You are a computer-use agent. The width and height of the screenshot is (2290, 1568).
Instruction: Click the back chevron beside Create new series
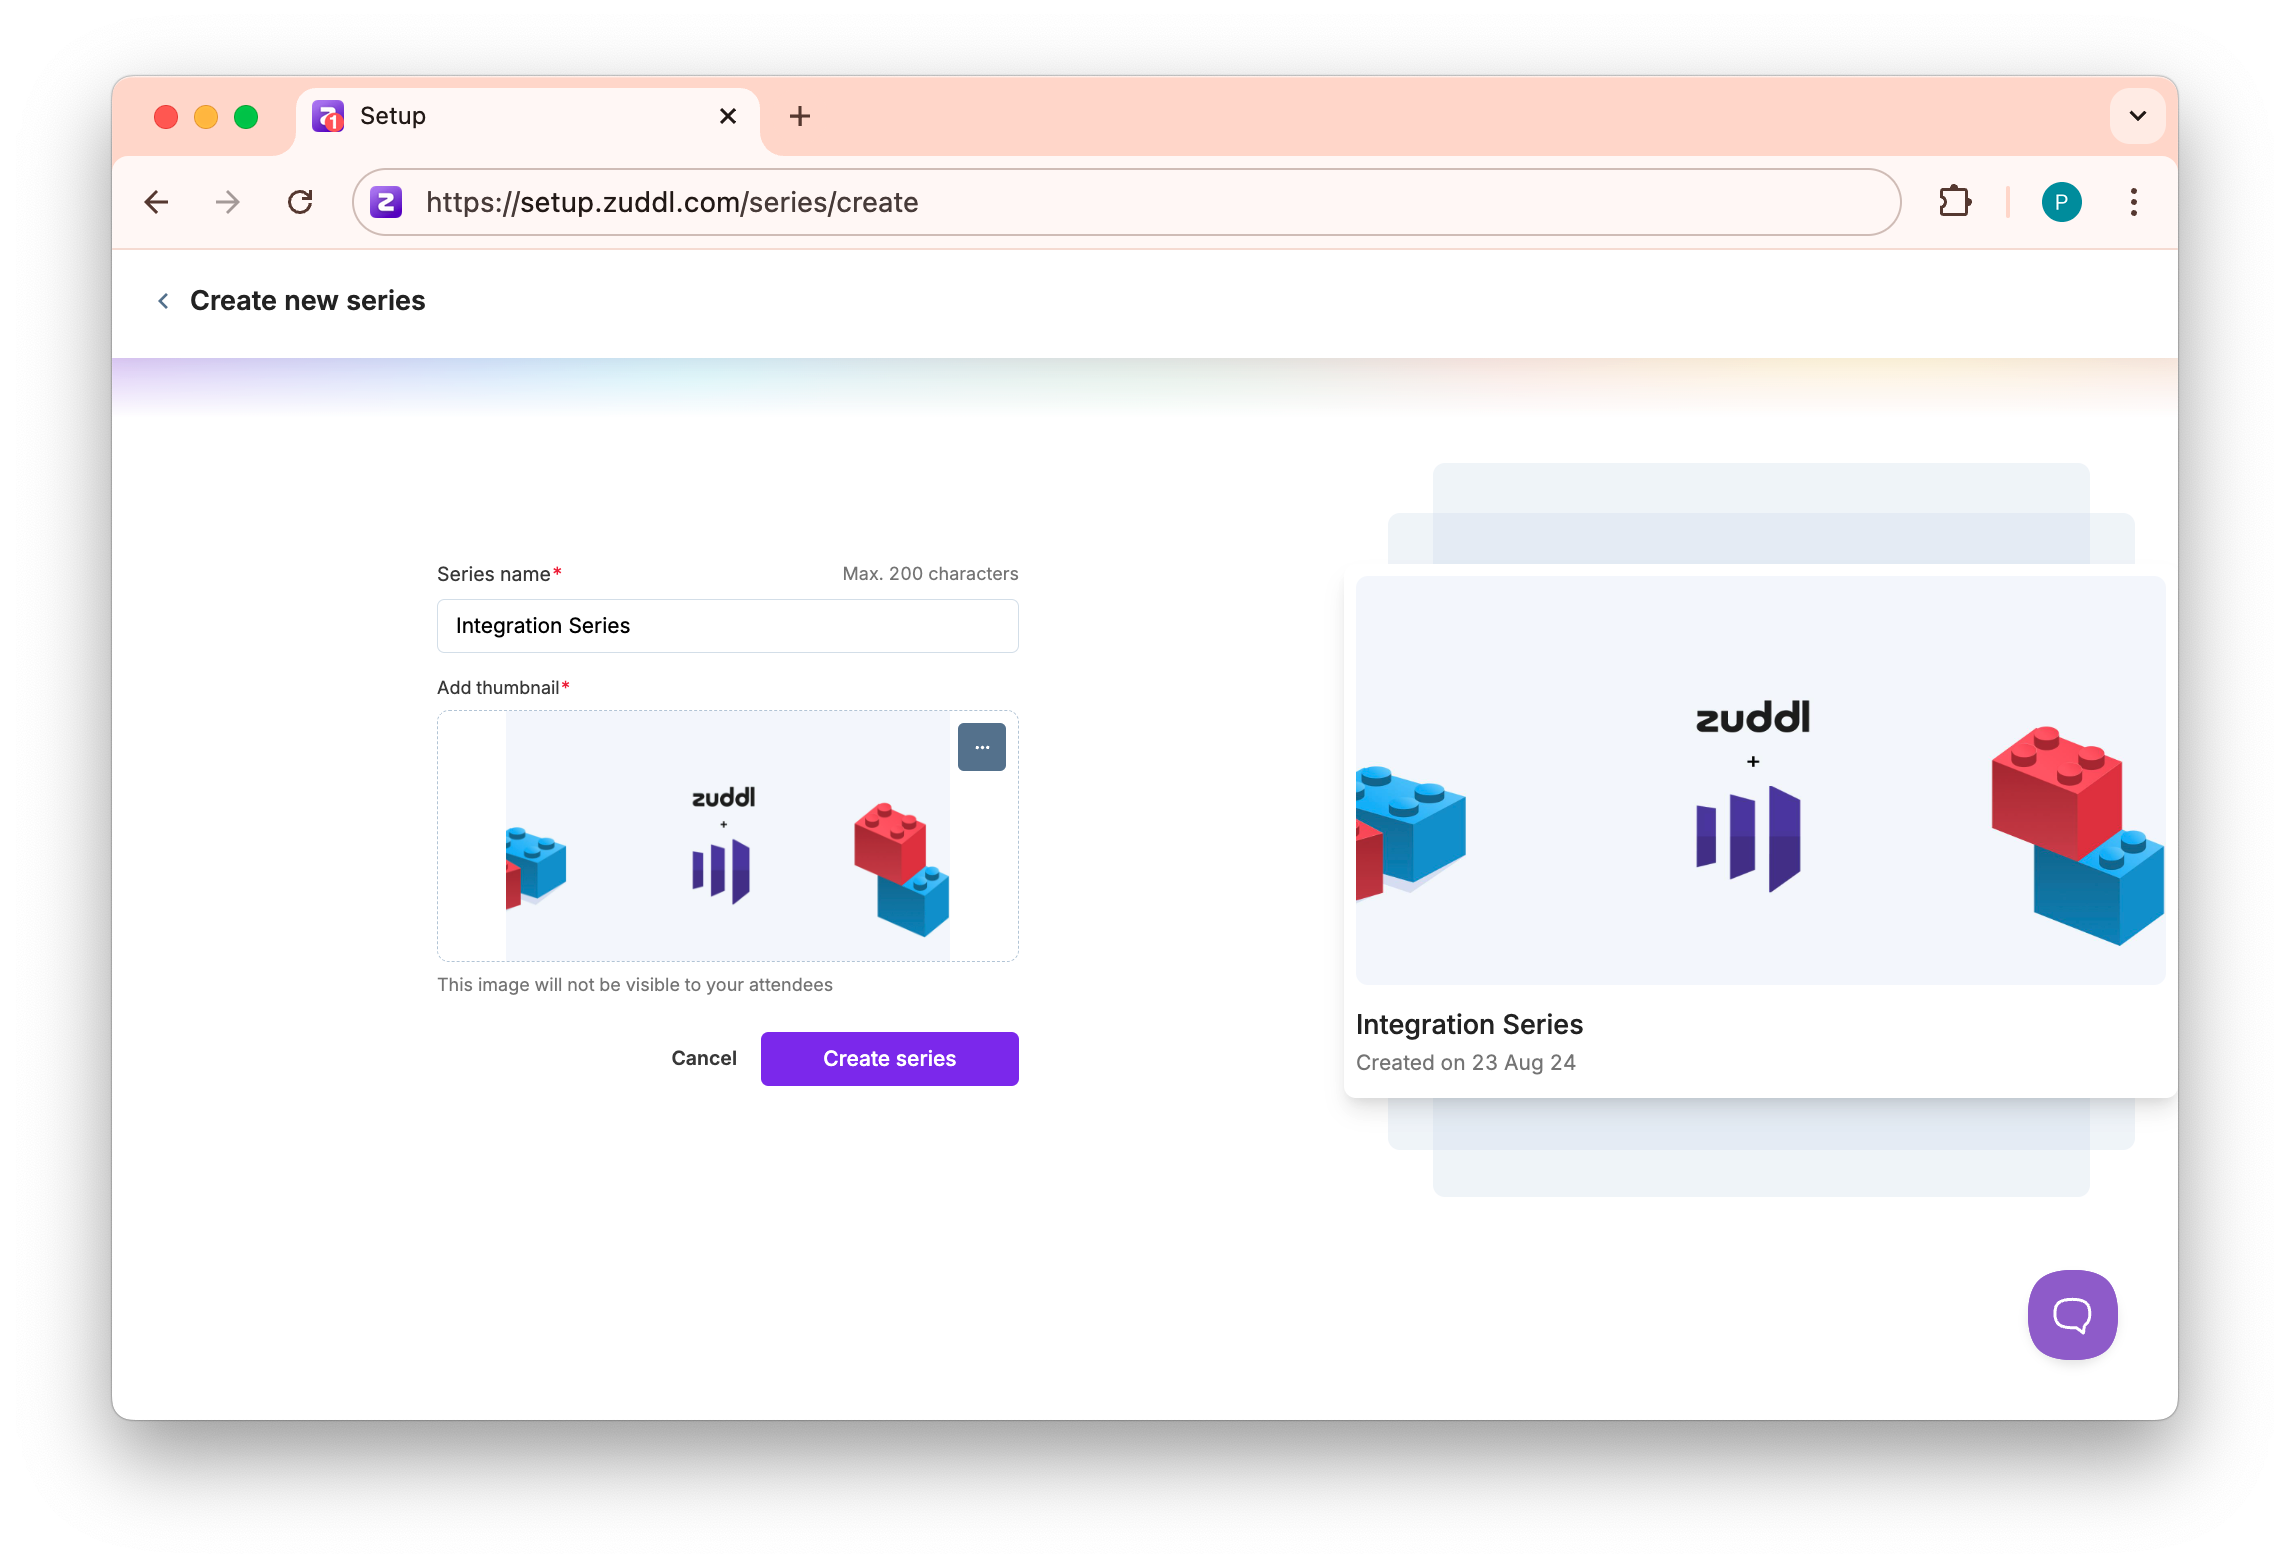click(x=163, y=301)
